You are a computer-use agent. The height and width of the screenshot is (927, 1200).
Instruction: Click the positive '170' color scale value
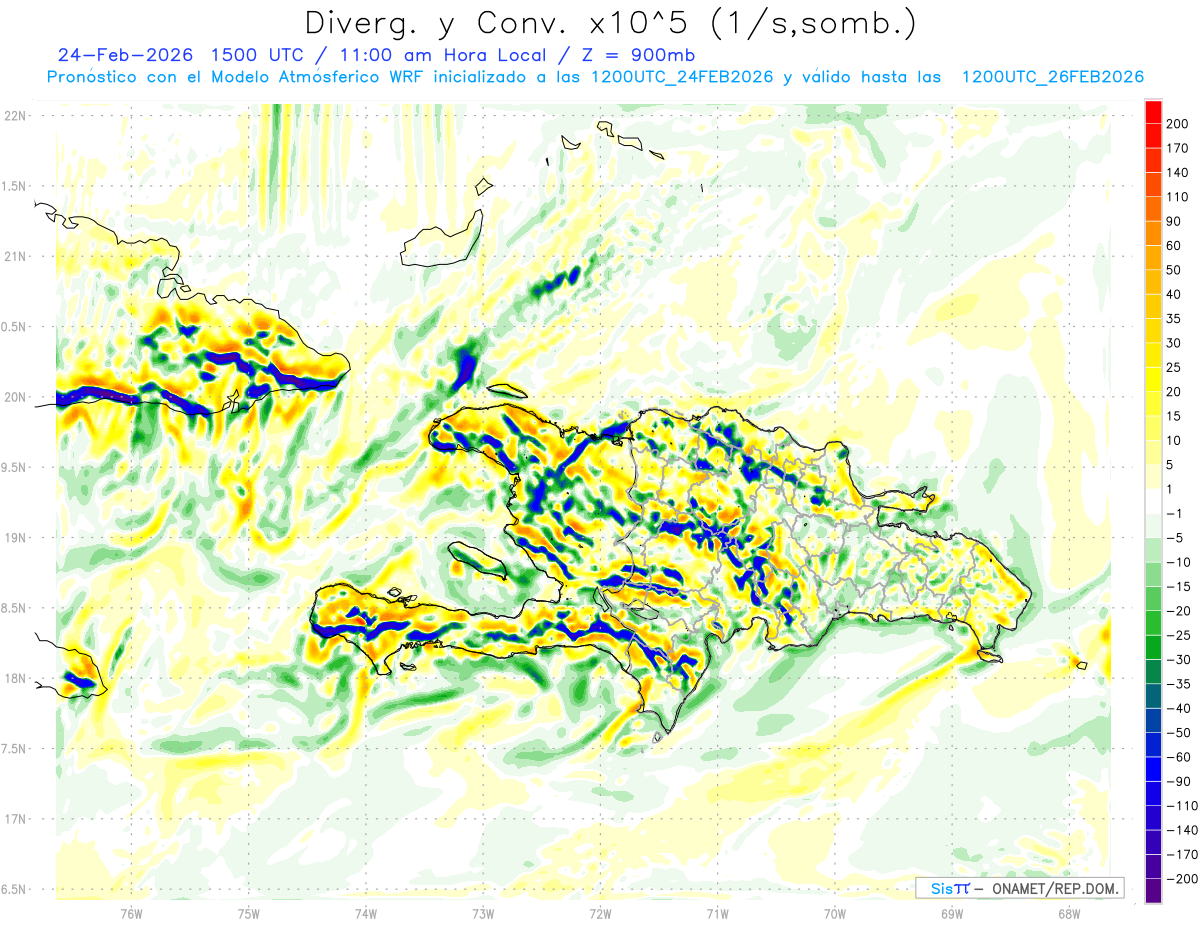(x=1179, y=148)
